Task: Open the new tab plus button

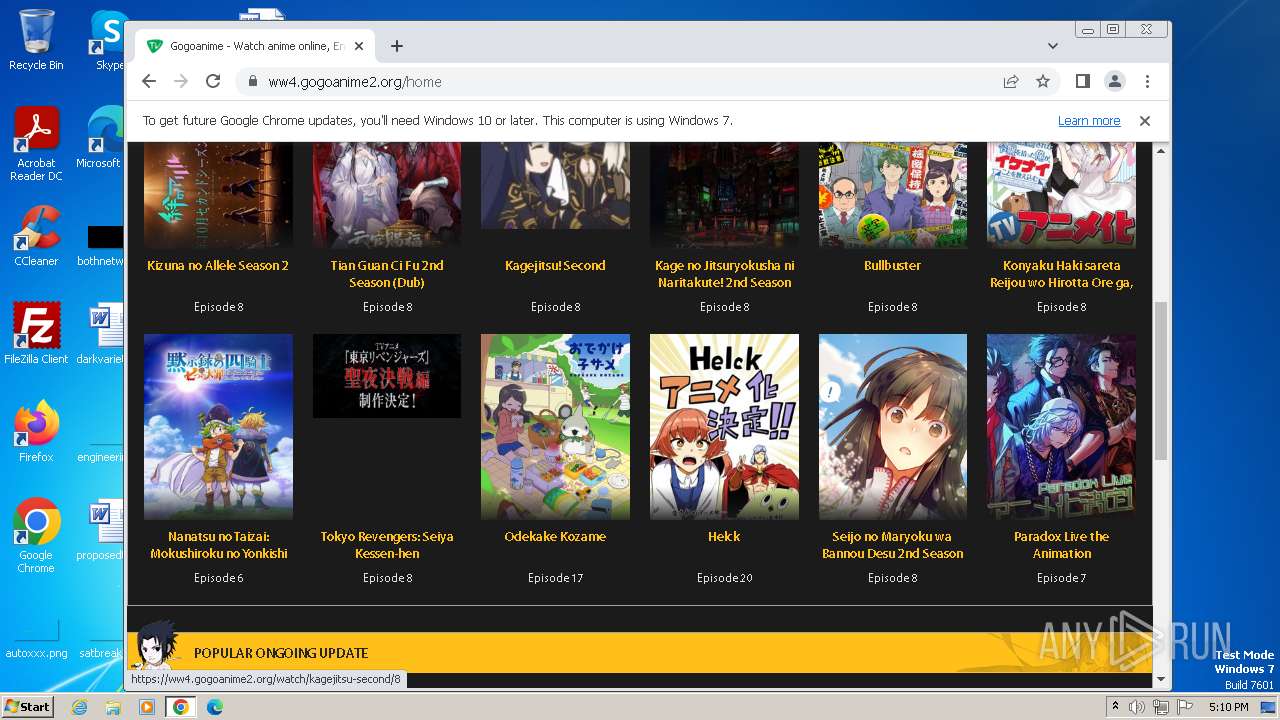Action: tap(397, 46)
